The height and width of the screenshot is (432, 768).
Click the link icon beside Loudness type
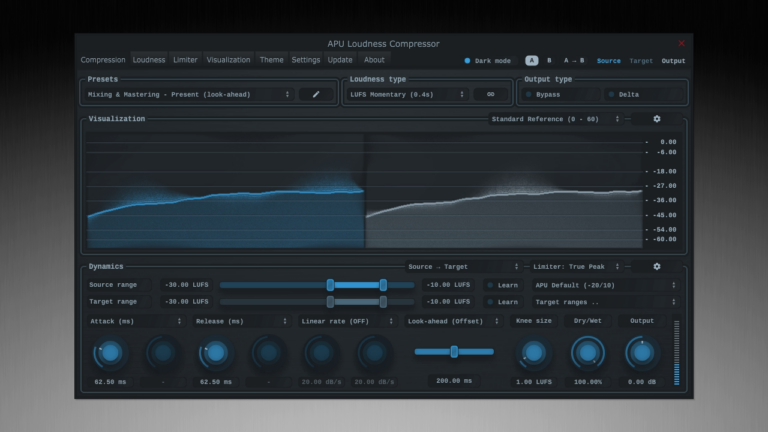pyautogui.click(x=490, y=94)
